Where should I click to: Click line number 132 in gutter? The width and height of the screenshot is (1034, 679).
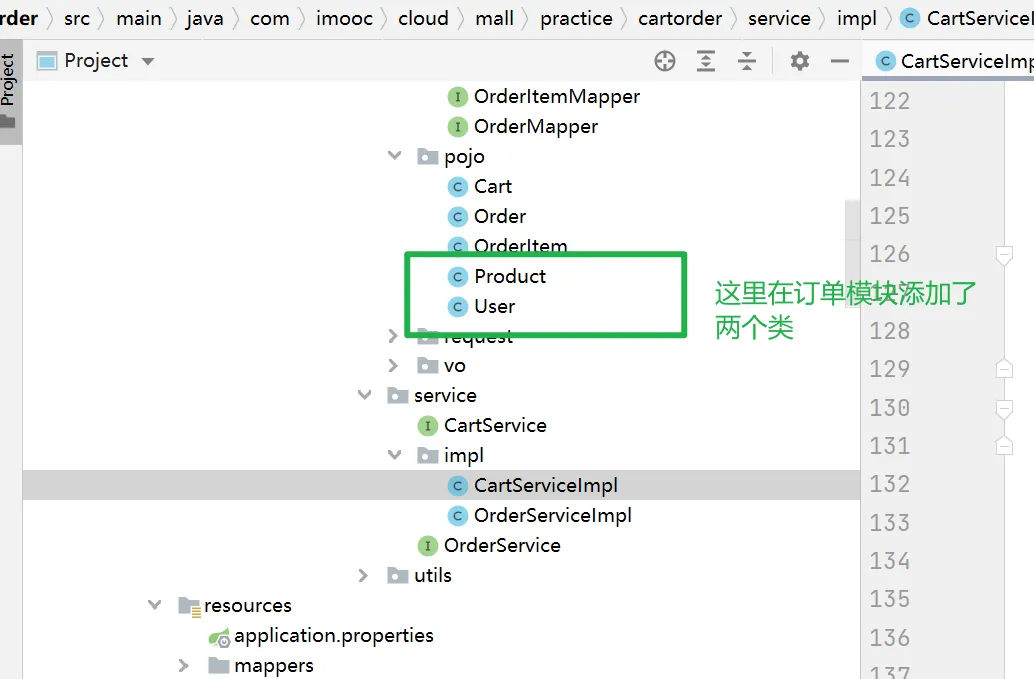click(x=890, y=485)
